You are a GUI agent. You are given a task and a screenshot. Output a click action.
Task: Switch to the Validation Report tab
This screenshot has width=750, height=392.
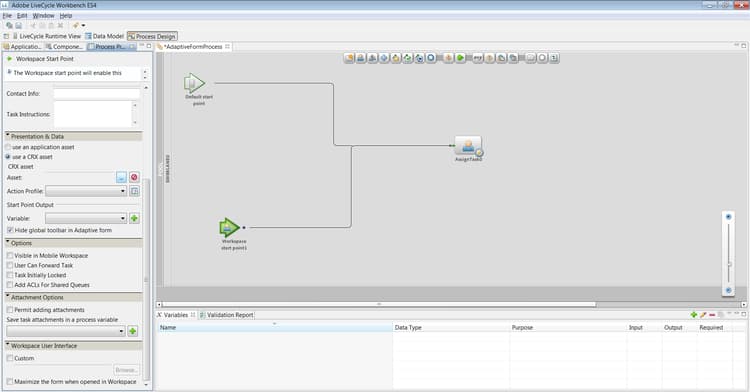pyautogui.click(x=226, y=315)
